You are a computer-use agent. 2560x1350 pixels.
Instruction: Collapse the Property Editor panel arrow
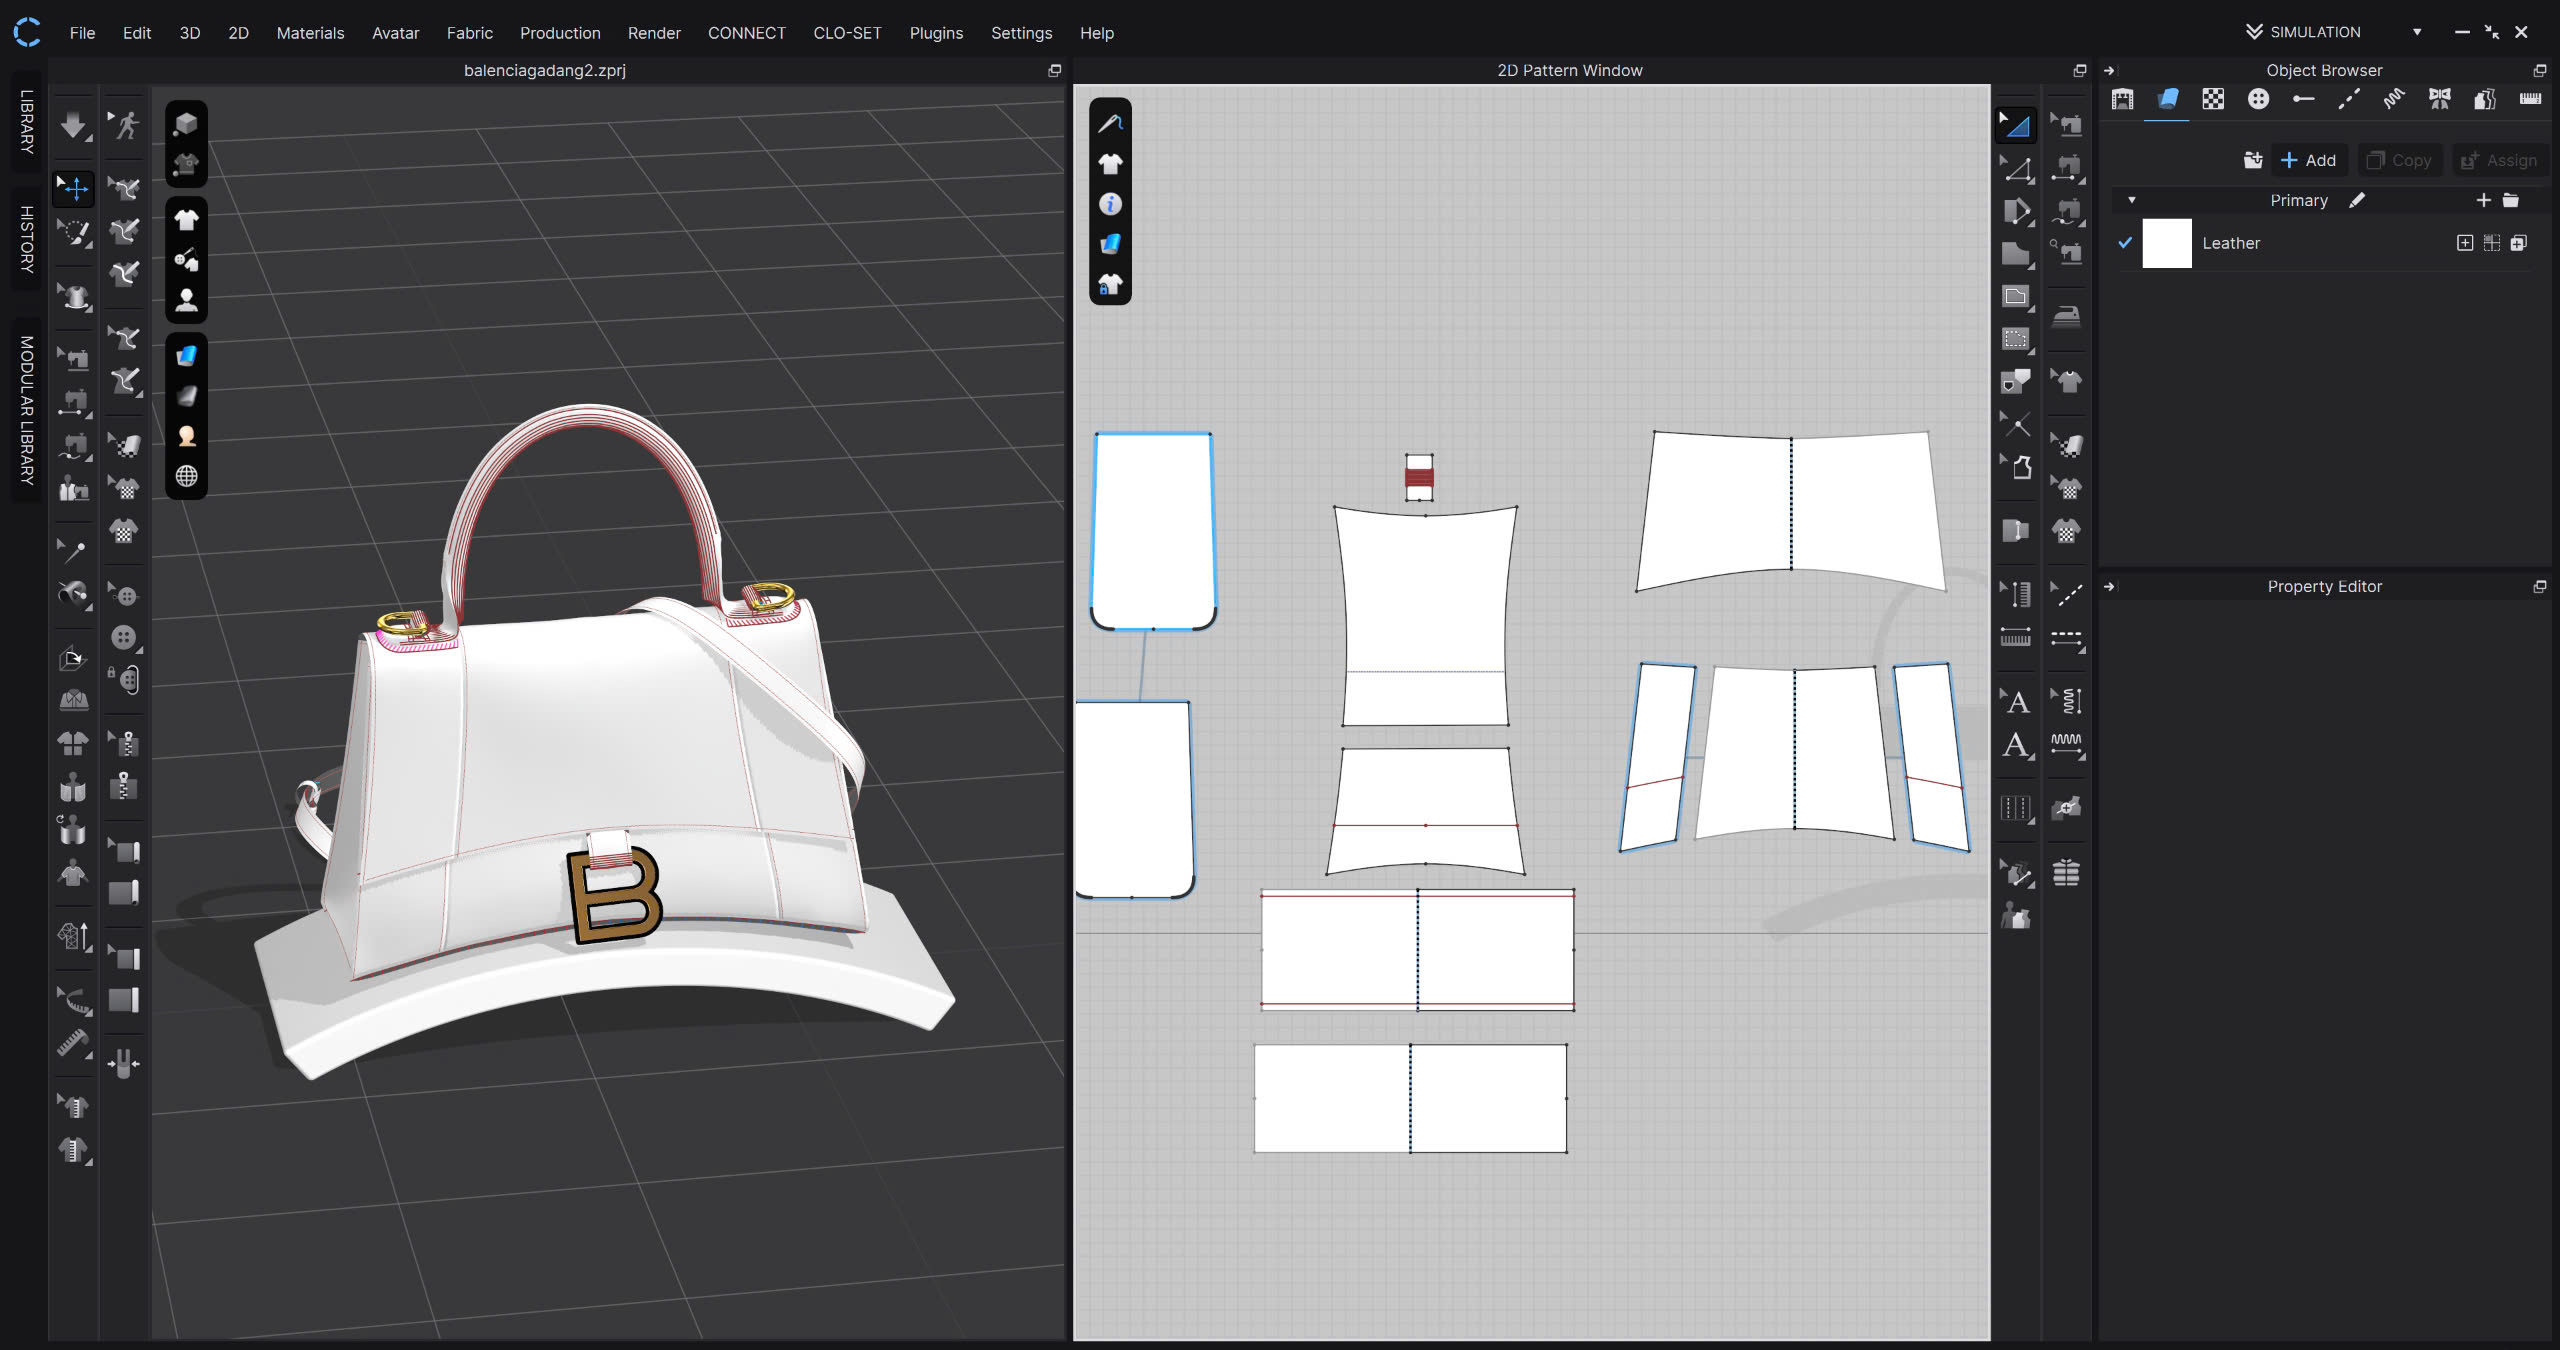pyautogui.click(x=2109, y=587)
